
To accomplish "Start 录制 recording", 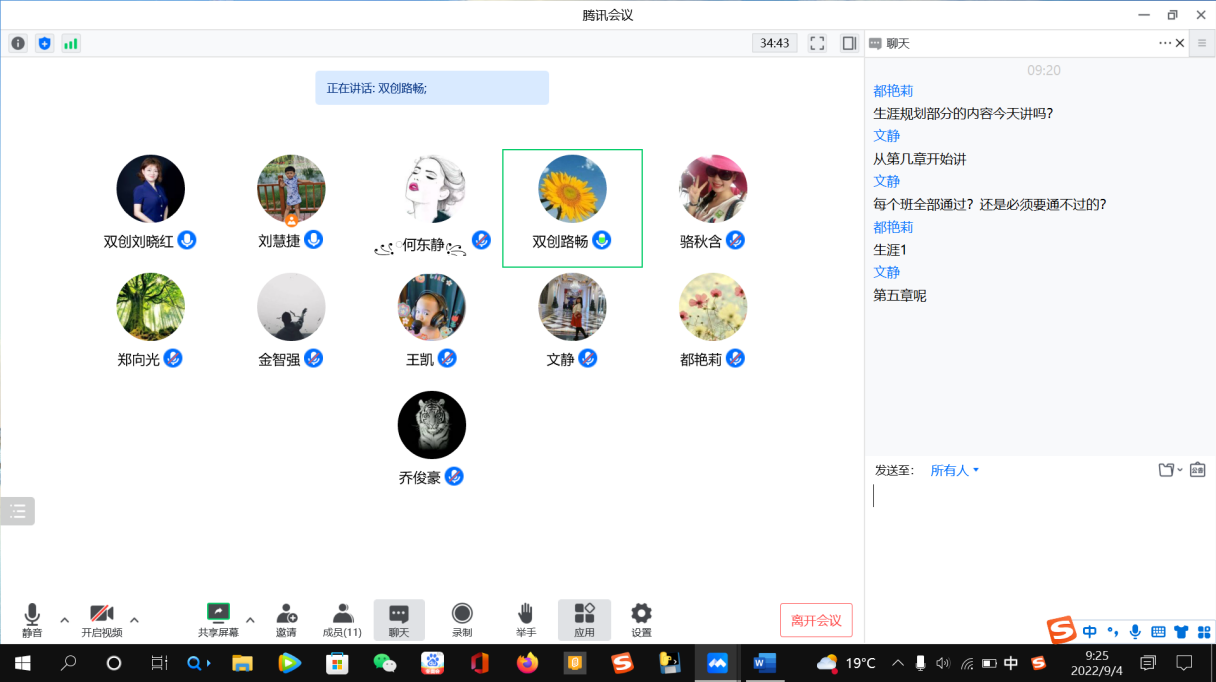I will click(x=462, y=620).
